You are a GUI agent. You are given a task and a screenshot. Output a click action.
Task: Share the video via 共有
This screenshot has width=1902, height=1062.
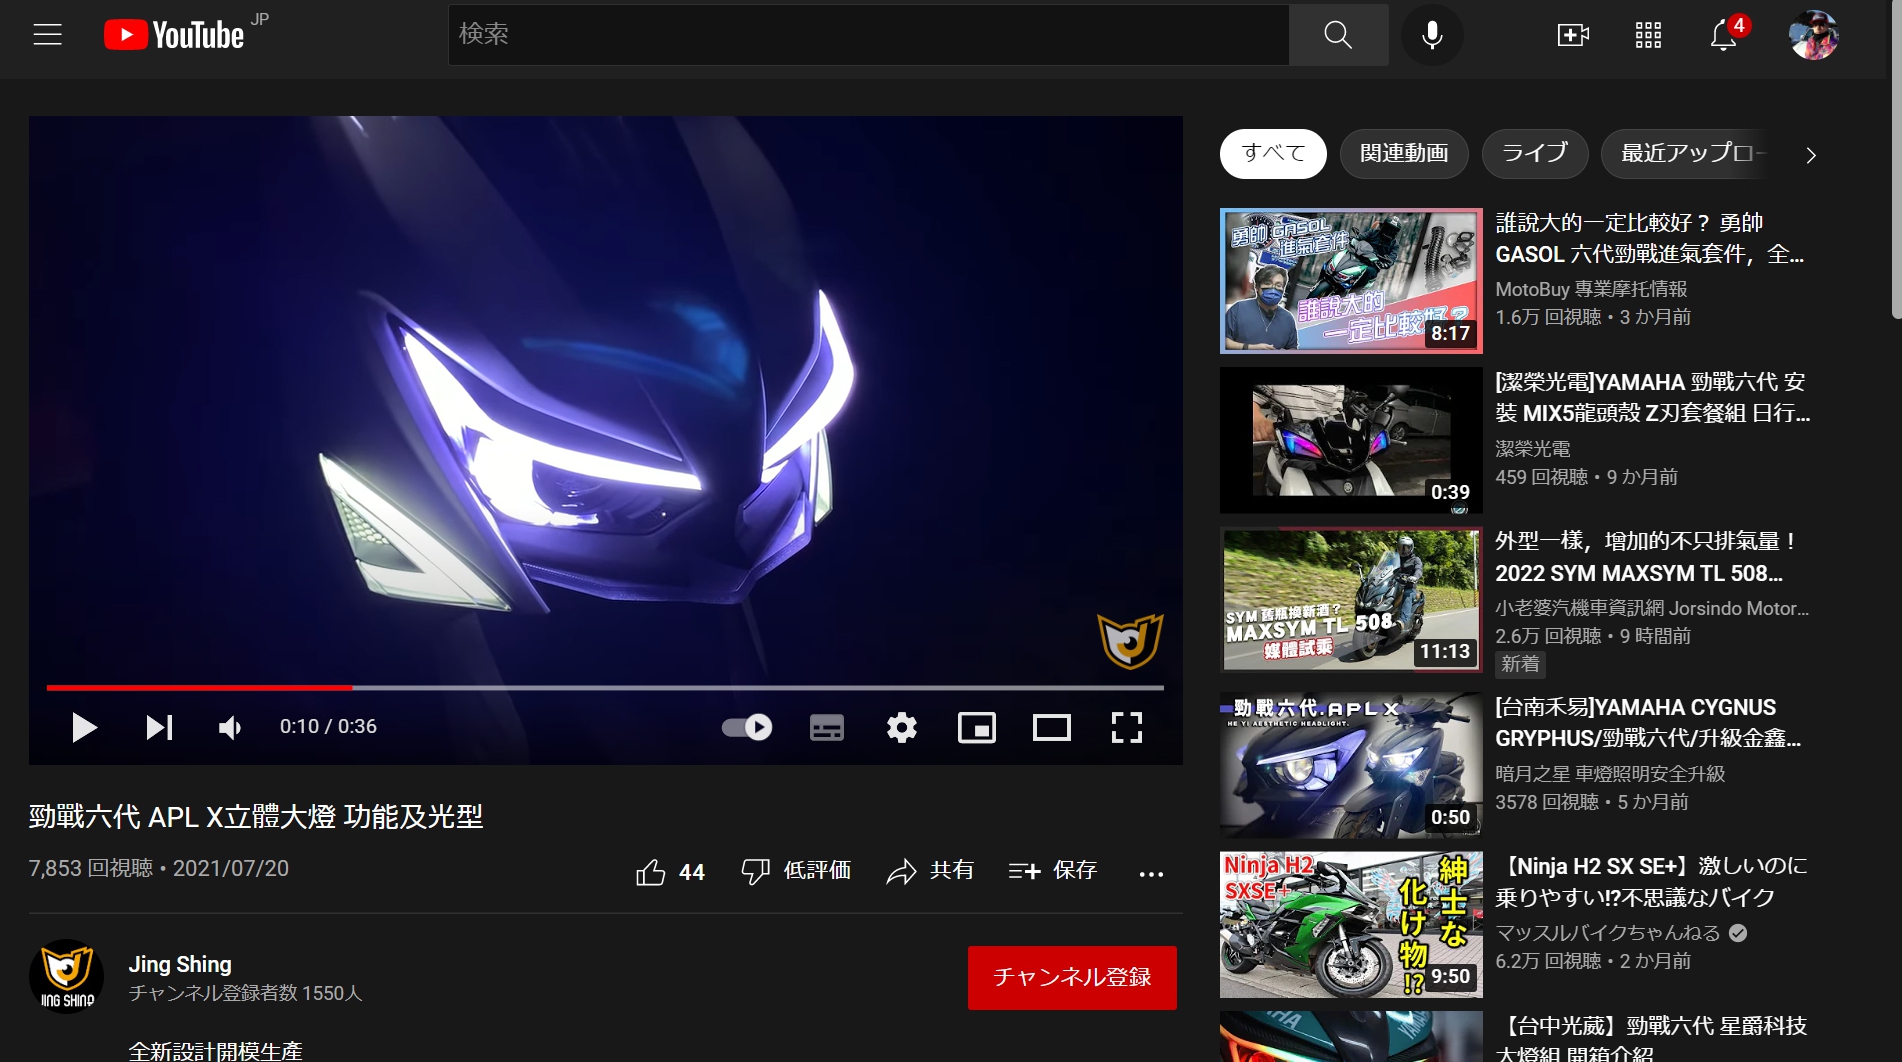pos(930,872)
